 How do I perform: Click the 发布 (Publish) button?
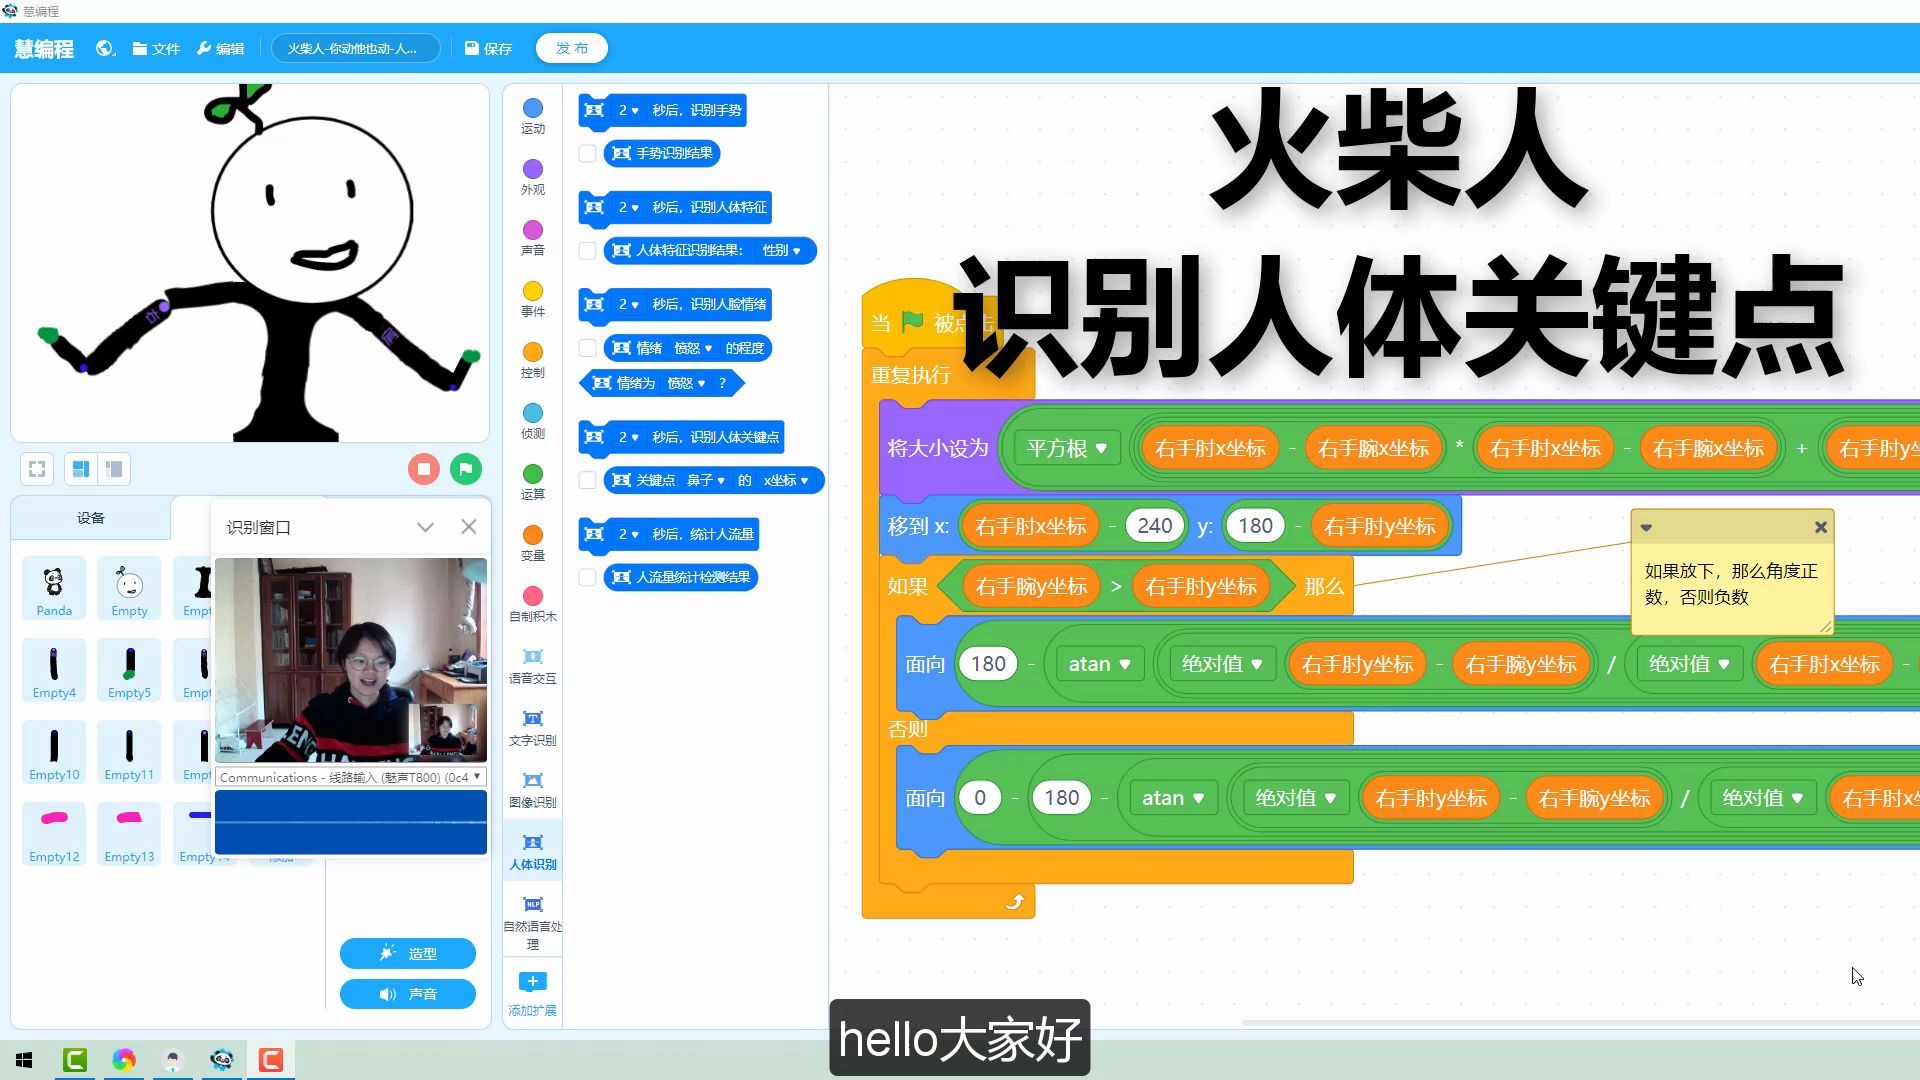coord(572,47)
